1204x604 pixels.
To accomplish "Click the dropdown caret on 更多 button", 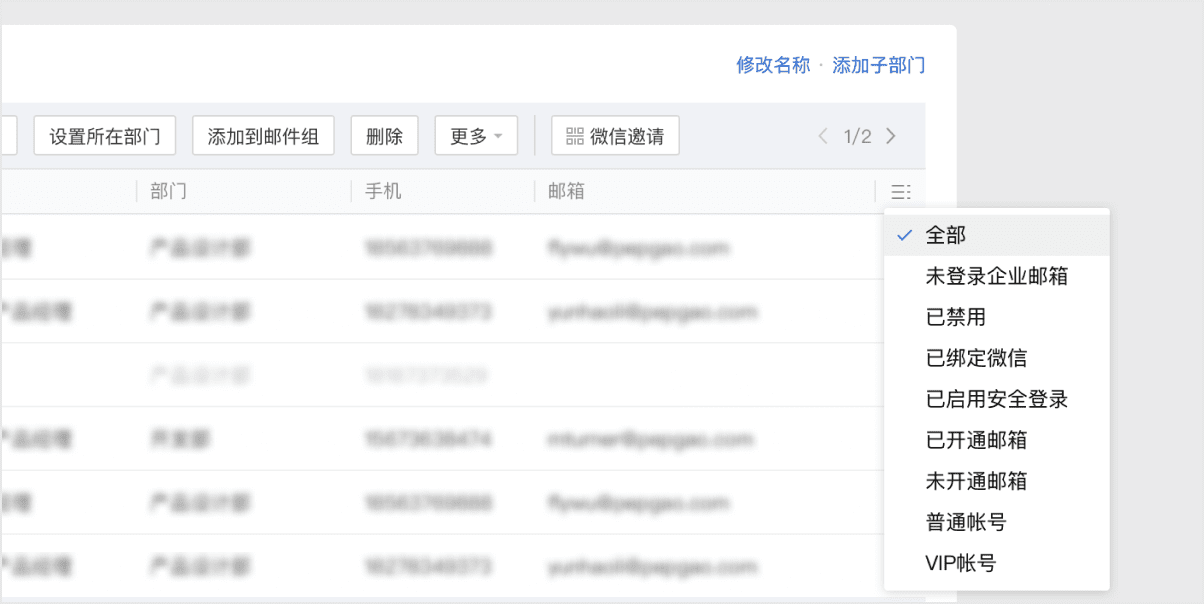I will click(x=499, y=135).
